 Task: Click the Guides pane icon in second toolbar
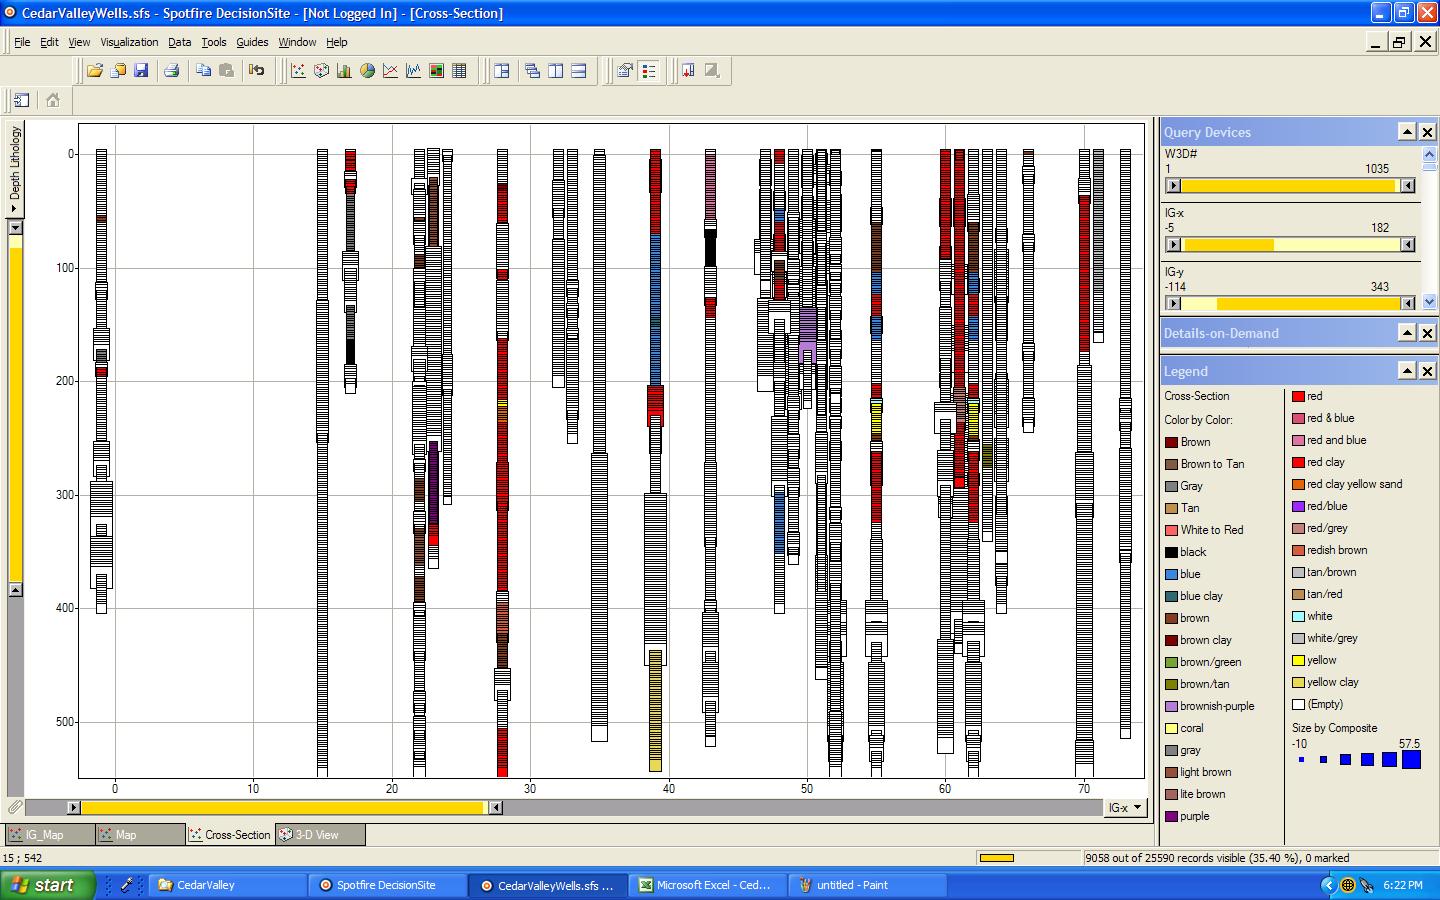click(22, 100)
